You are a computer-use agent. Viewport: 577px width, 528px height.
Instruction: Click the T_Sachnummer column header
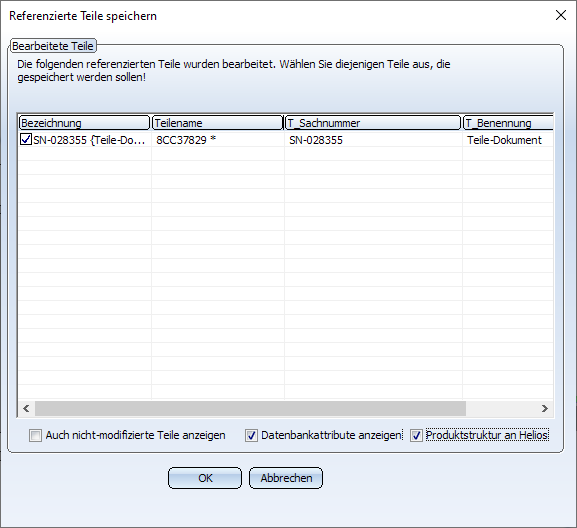[373, 123]
